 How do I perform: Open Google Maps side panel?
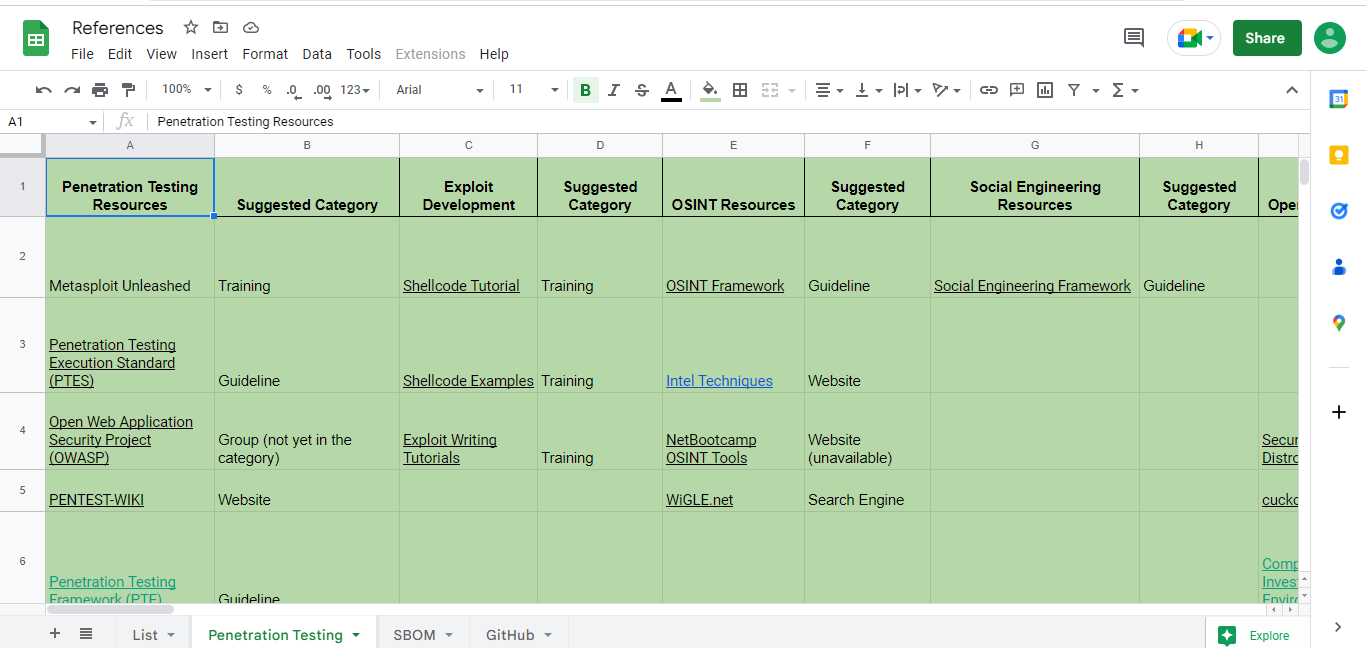pos(1339,323)
